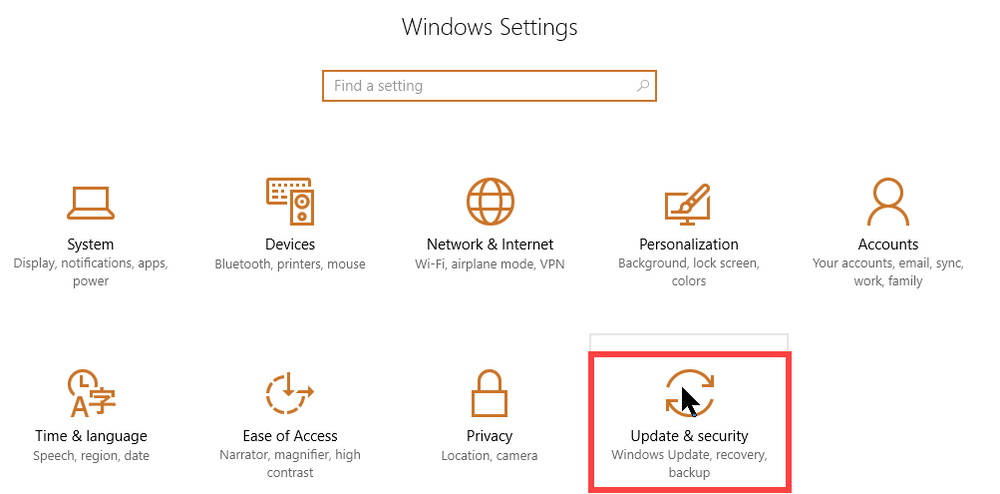This screenshot has height=494, width=1000.
Task: Select the Update & security refresh arrows icon
Action: tap(689, 393)
